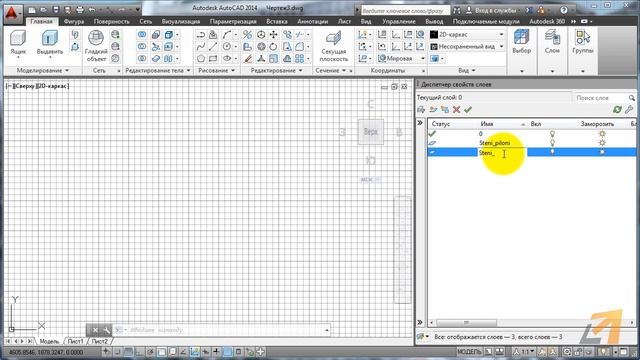Open the Слои layers panel button
This screenshot has height=360, width=640.
click(x=552, y=42)
